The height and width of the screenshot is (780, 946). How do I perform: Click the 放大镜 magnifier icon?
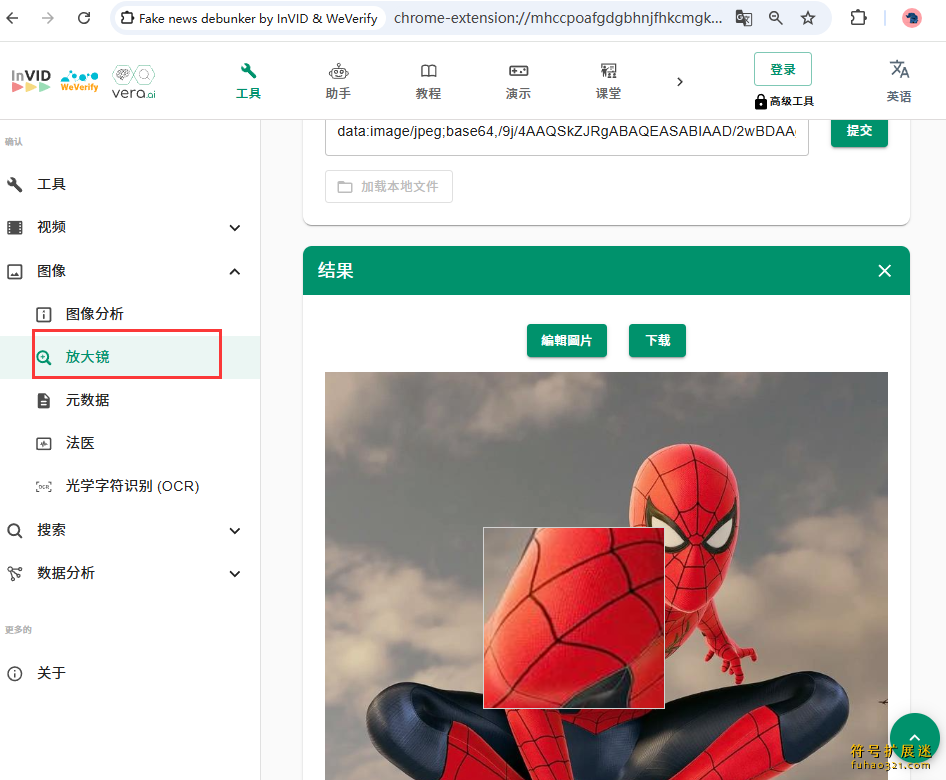43,358
